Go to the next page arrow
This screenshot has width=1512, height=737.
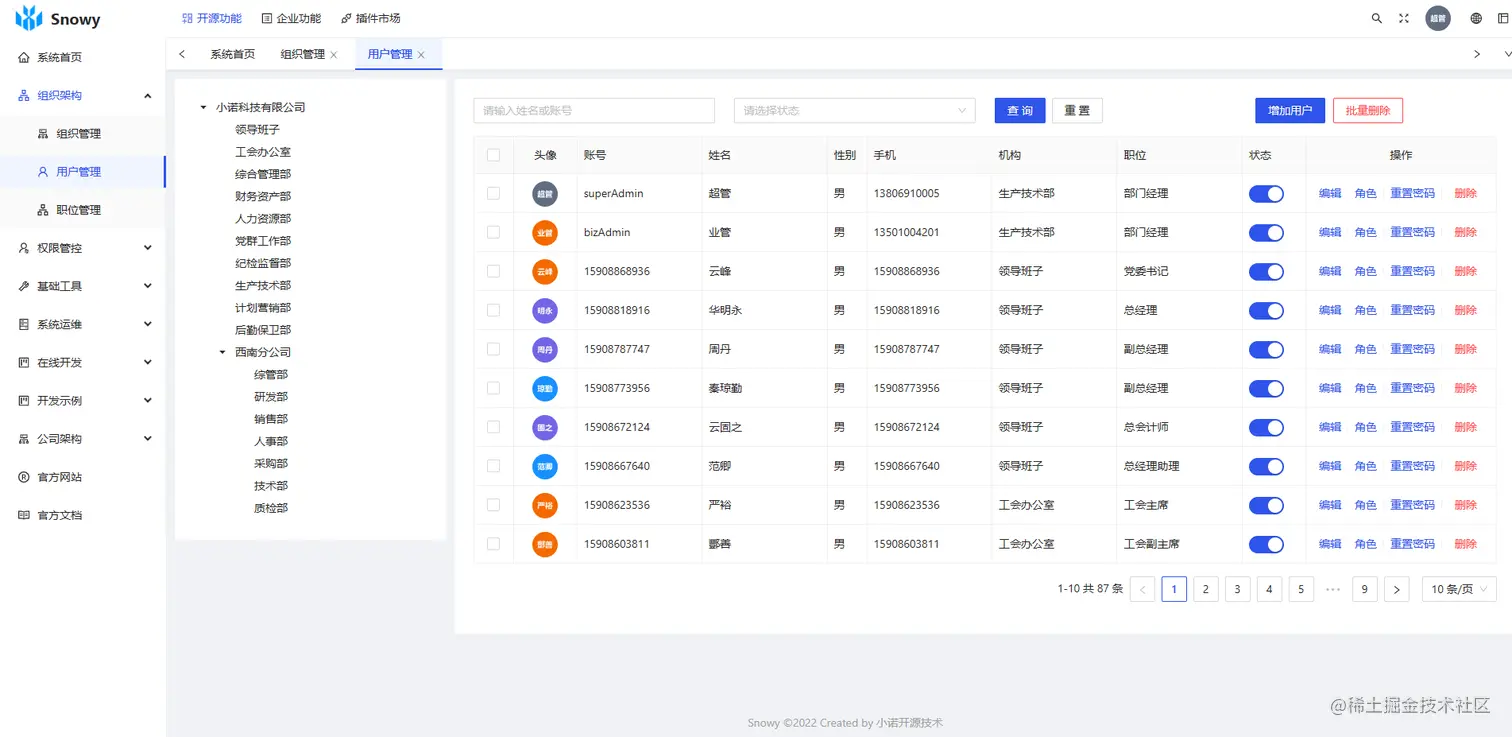point(1397,589)
